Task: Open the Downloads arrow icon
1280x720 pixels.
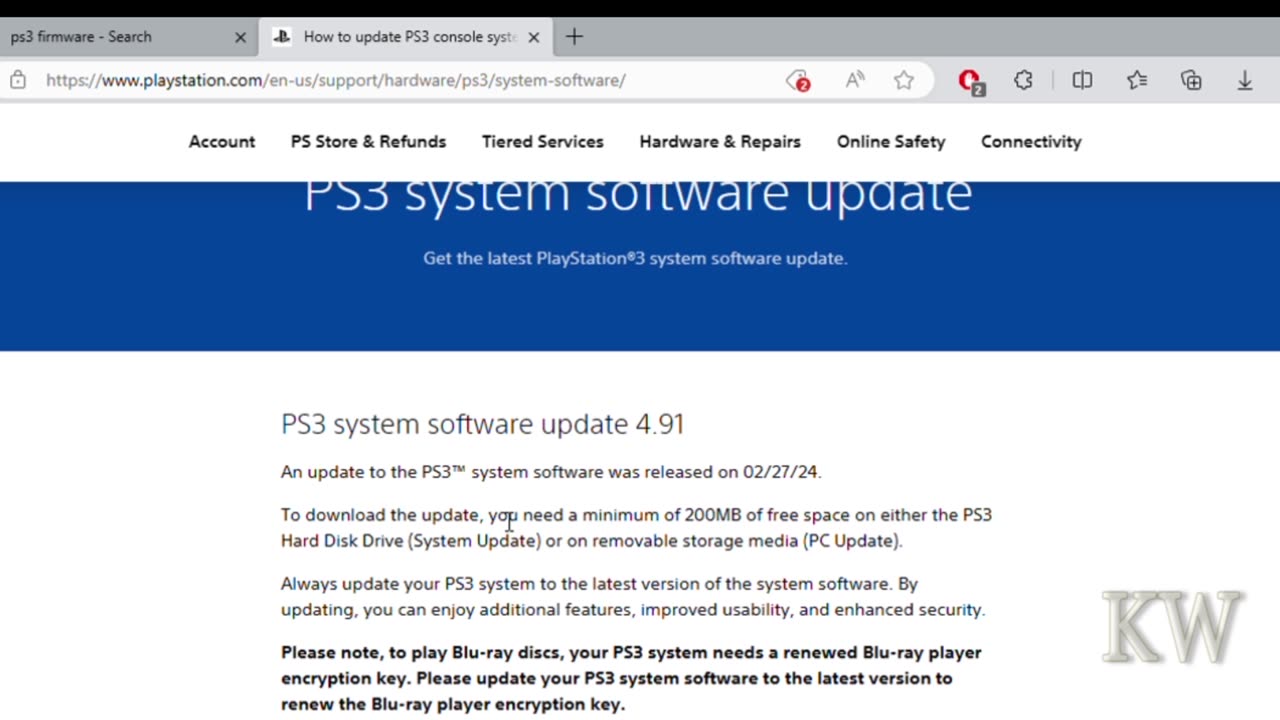Action: coord(1245,80)
